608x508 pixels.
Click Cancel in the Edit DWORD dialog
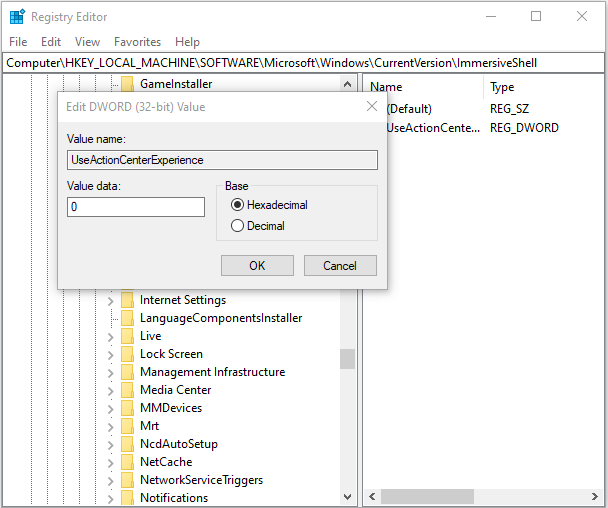[x=340, y=266]
